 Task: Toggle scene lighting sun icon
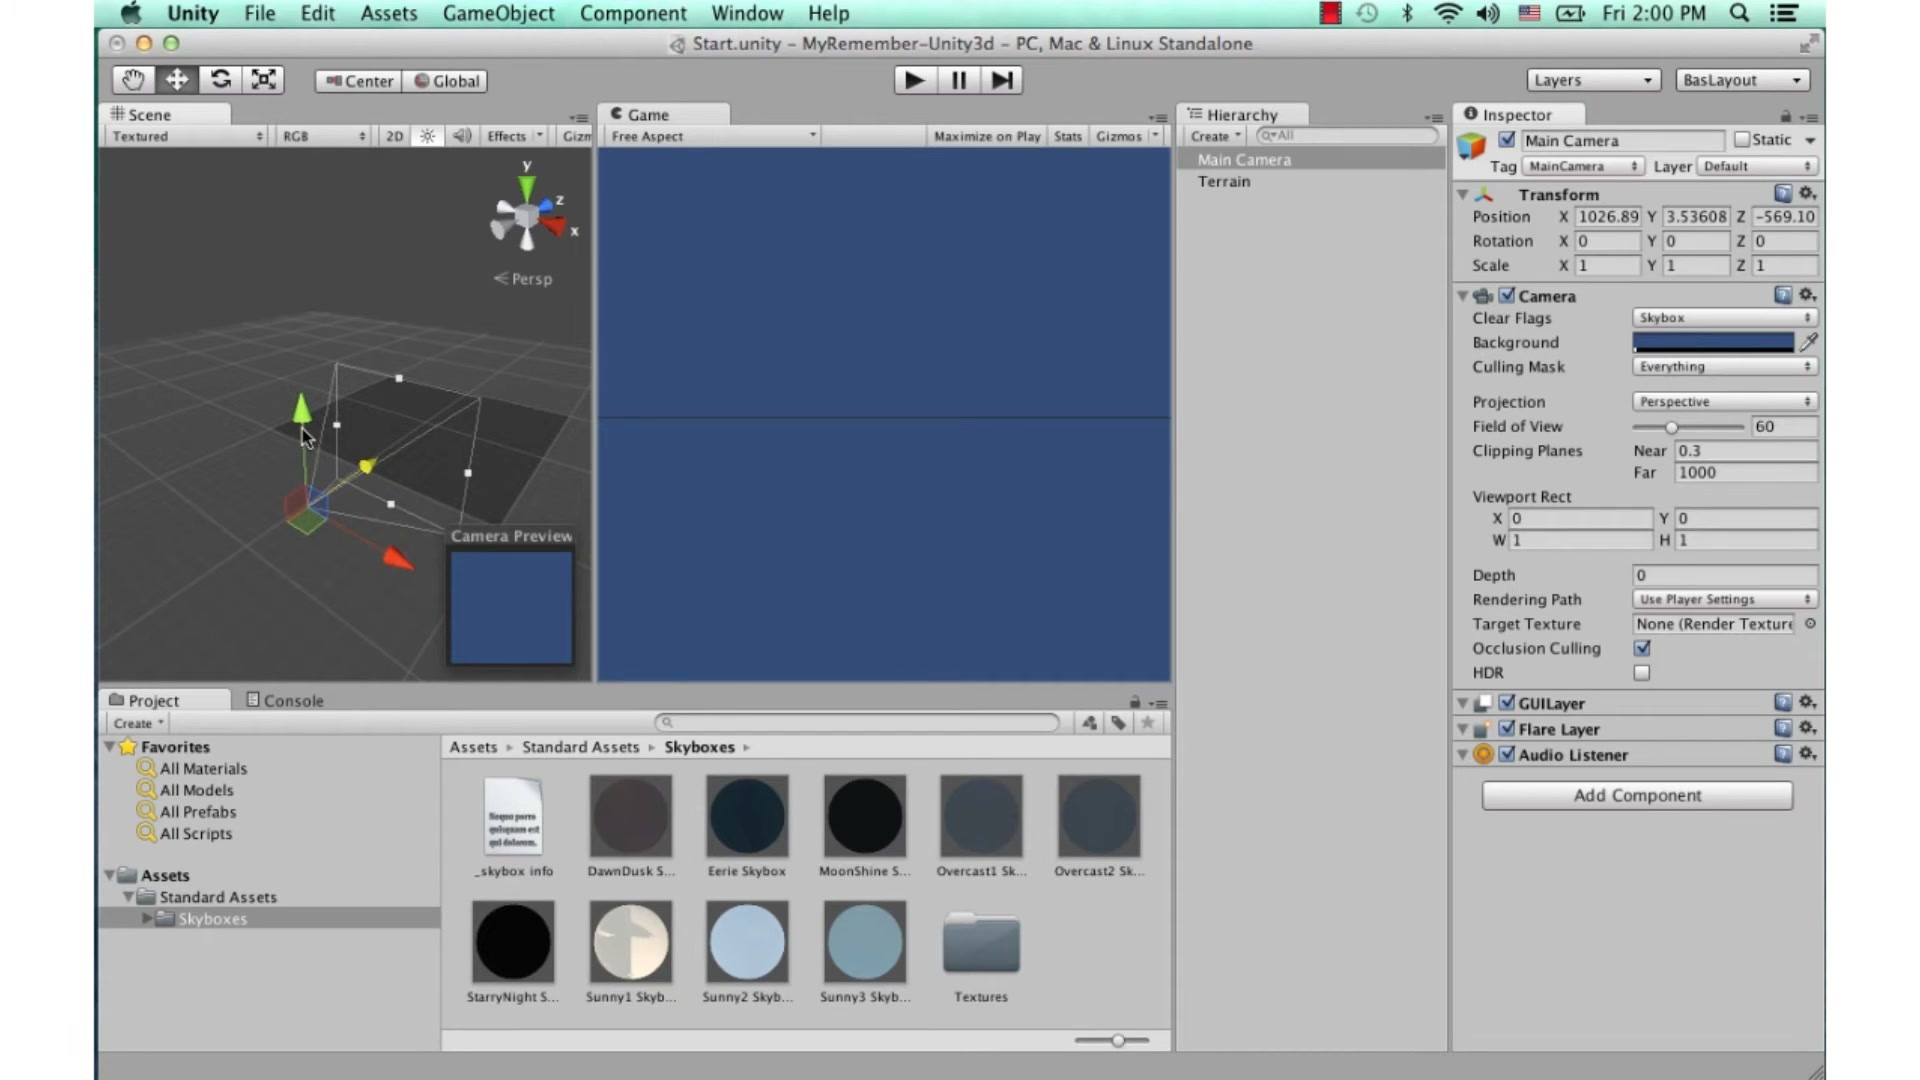click(427, 136)
